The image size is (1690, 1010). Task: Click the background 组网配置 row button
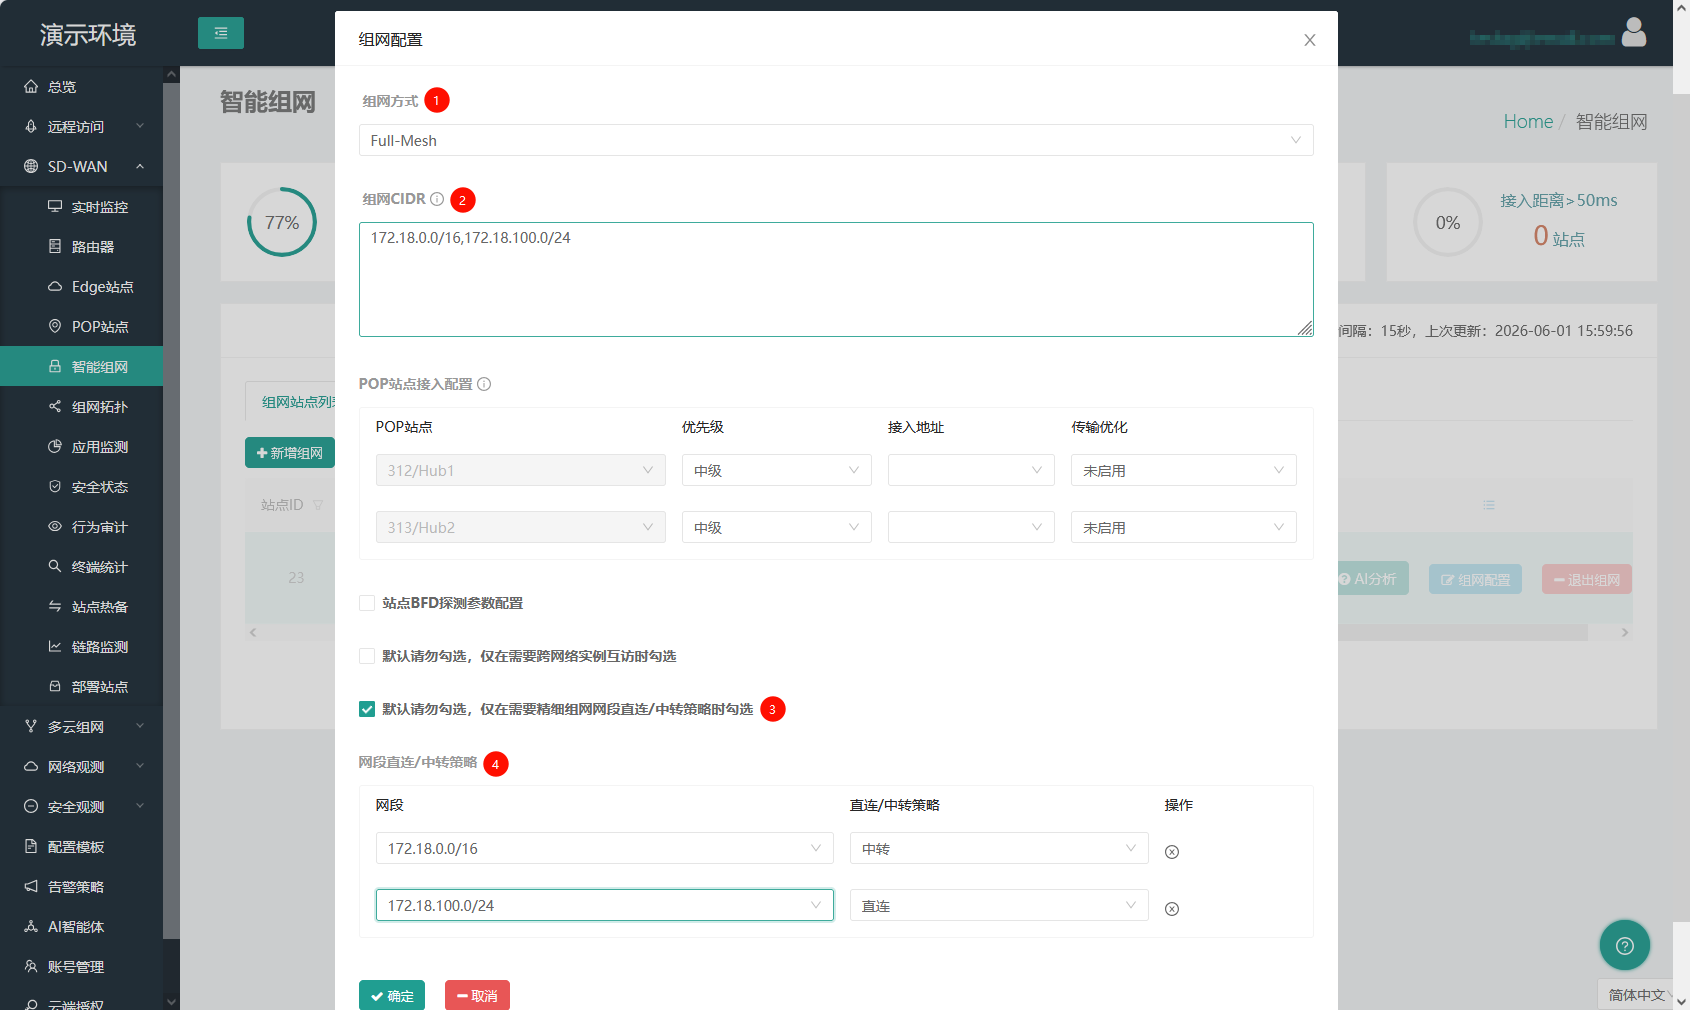1476,580
